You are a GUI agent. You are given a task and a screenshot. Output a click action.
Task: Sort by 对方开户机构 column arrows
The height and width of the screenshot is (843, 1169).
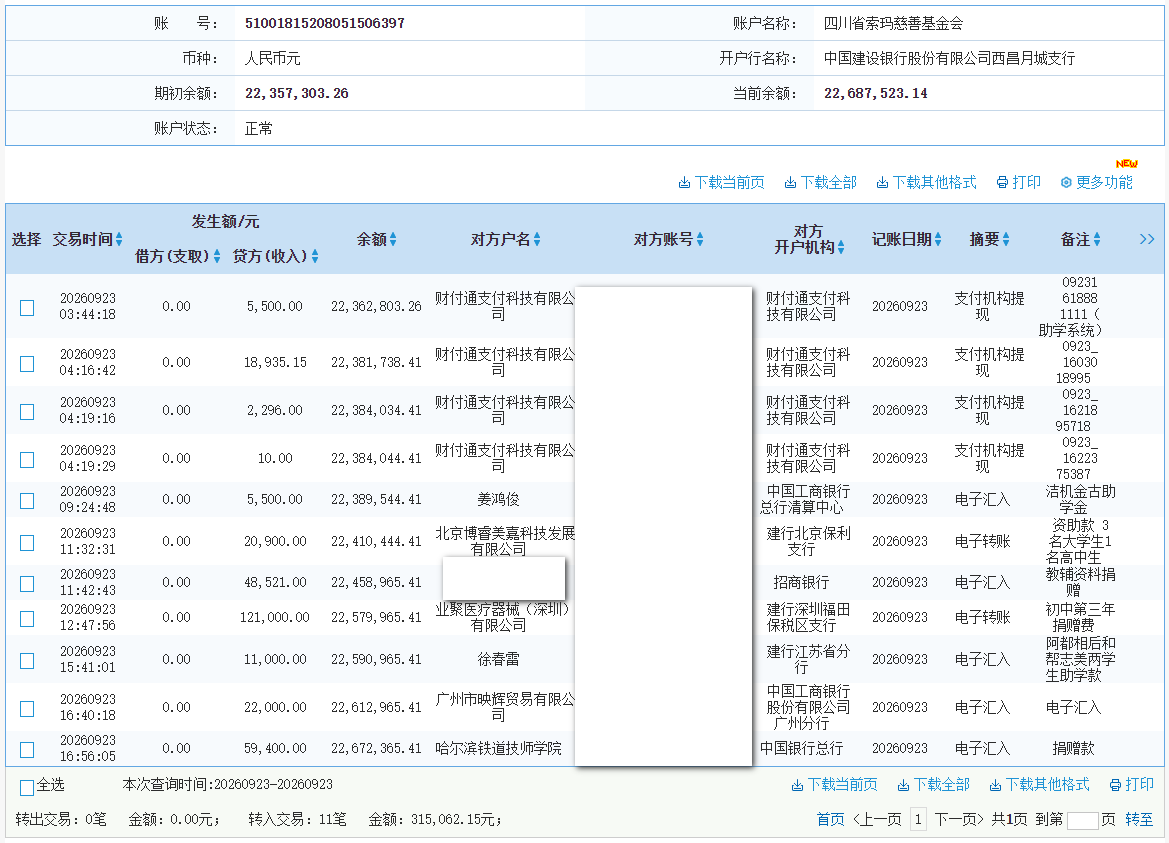[x=841, y=247]
